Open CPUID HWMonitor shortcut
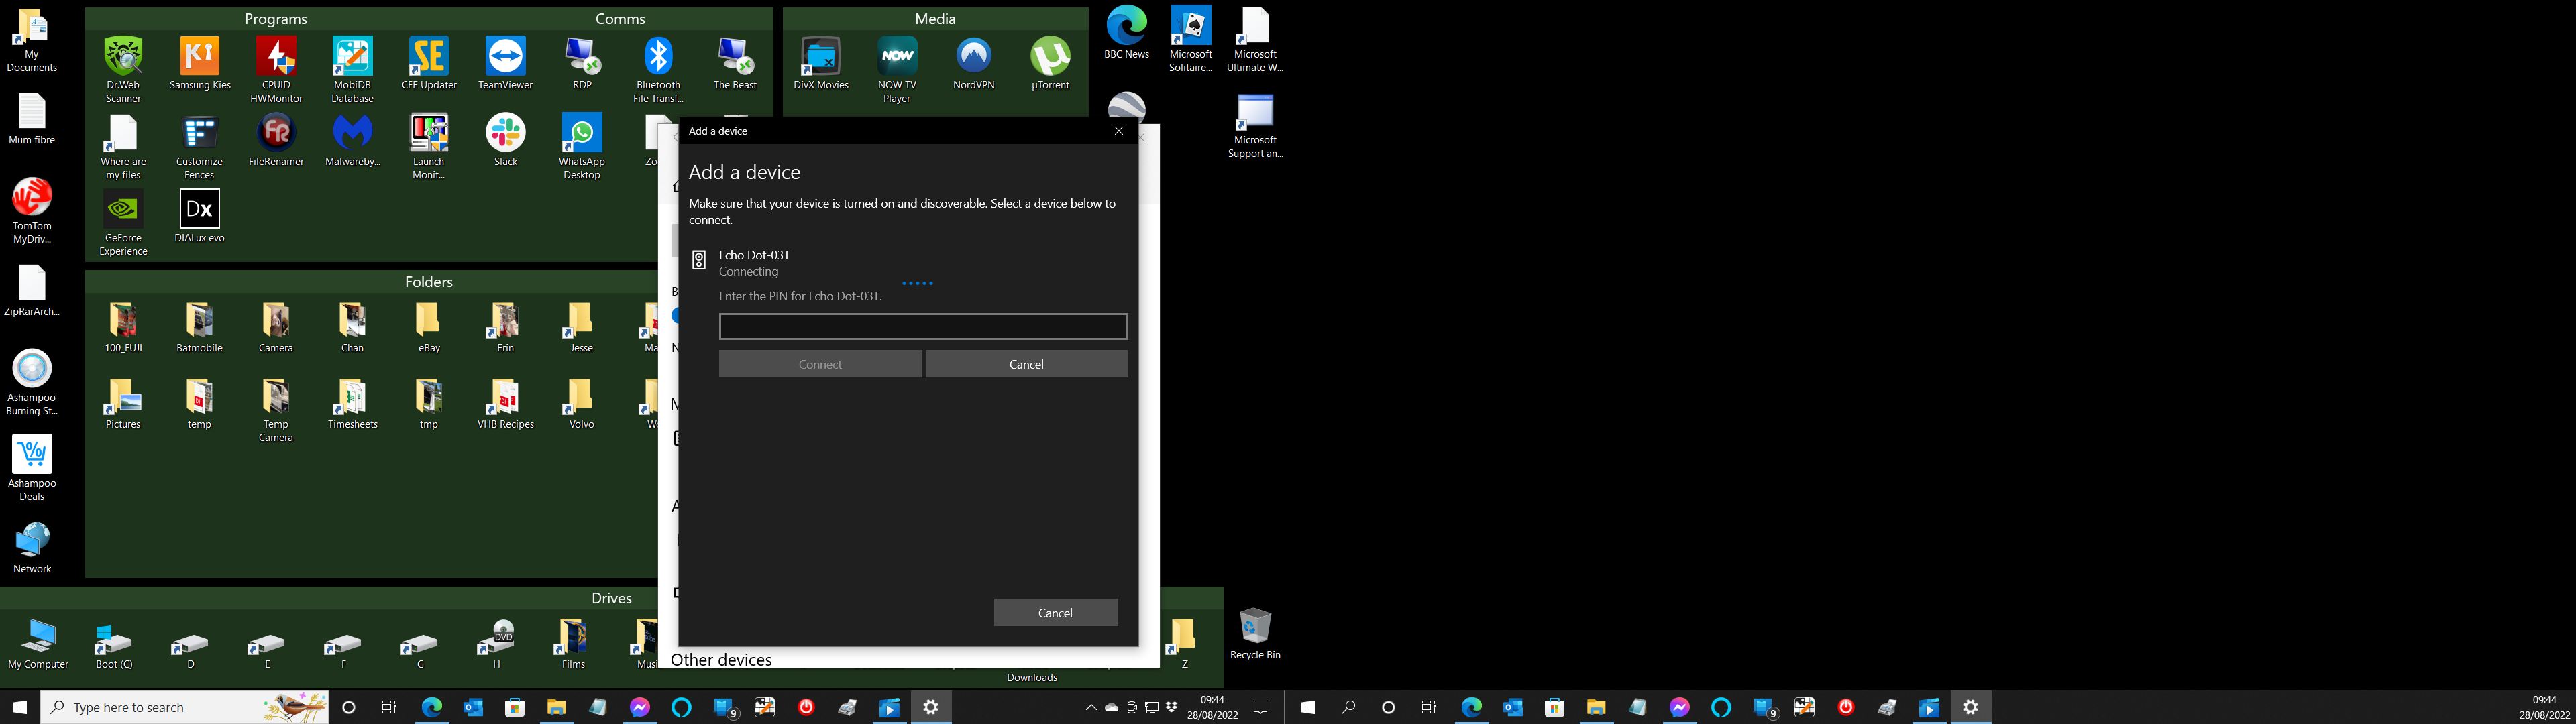The width and height of the screenshot is (2576, 724). [x=276, y=58]
